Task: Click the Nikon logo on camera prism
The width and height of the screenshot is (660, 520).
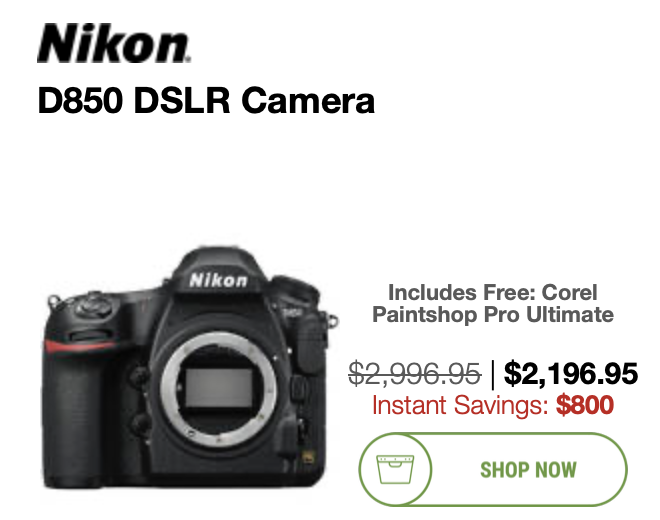Action: pos(218,280)
